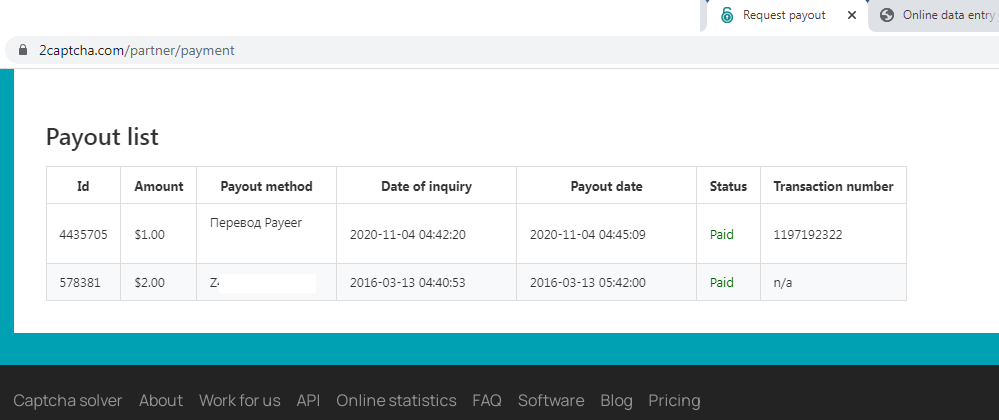Open the Captcha solver footer link
The width and height of the screenshot is (999, 420).
68,400
